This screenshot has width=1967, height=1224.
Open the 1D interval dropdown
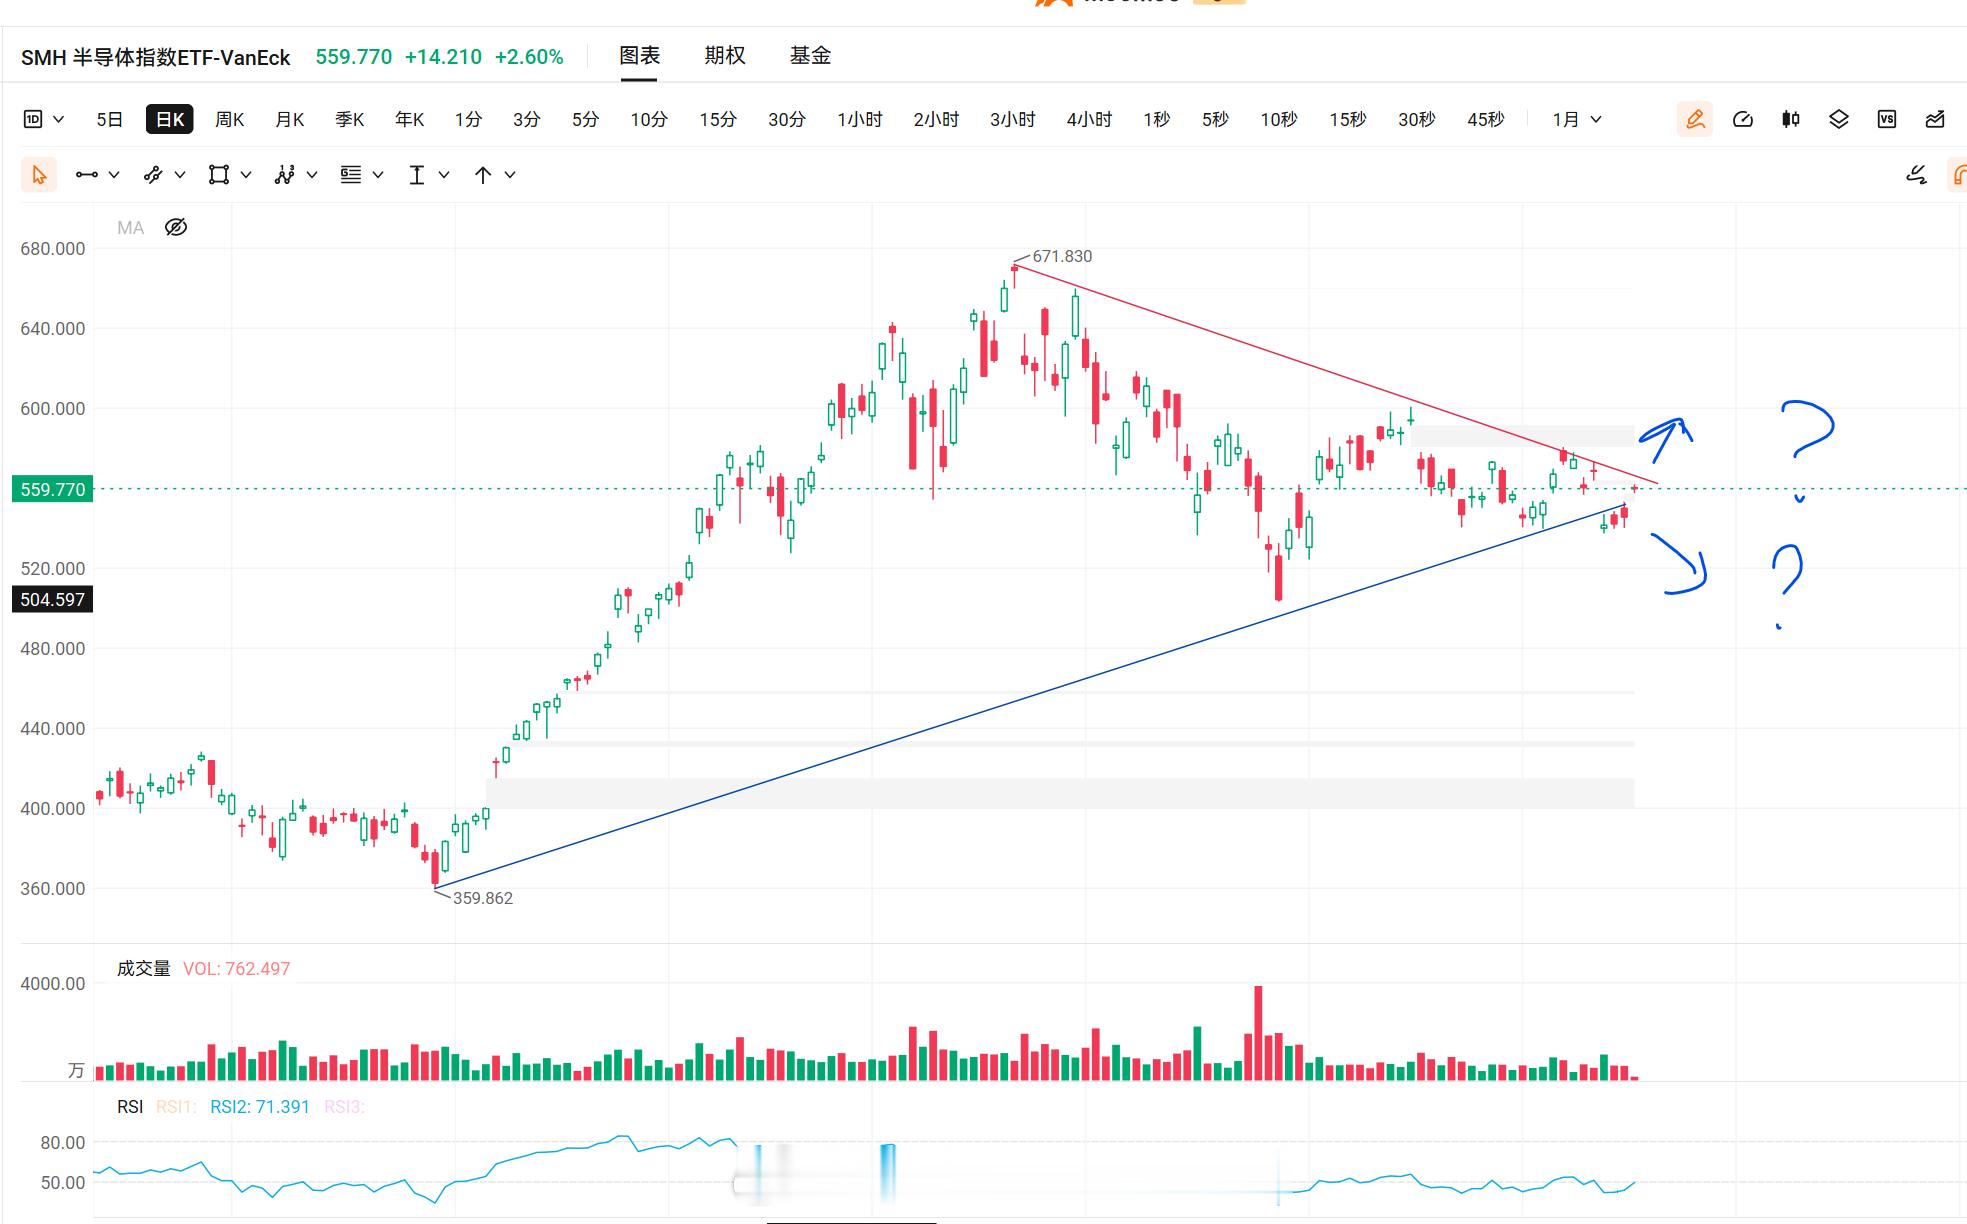(x=44, y=119)
